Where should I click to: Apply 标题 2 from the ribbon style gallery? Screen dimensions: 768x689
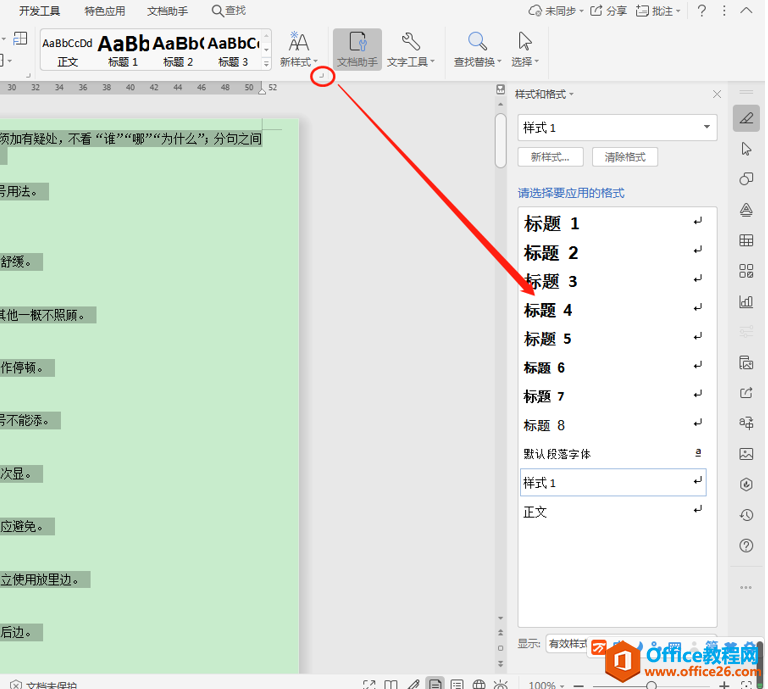coord(178,50)
